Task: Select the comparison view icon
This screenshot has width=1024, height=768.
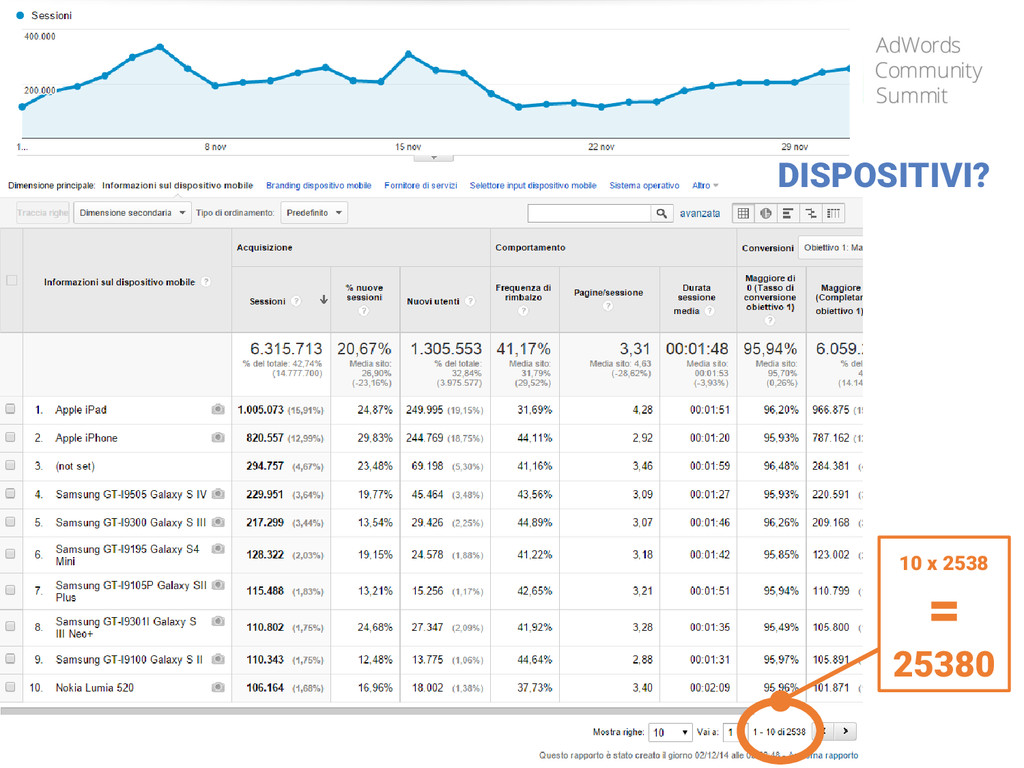Action: click(x=810, y=213)
